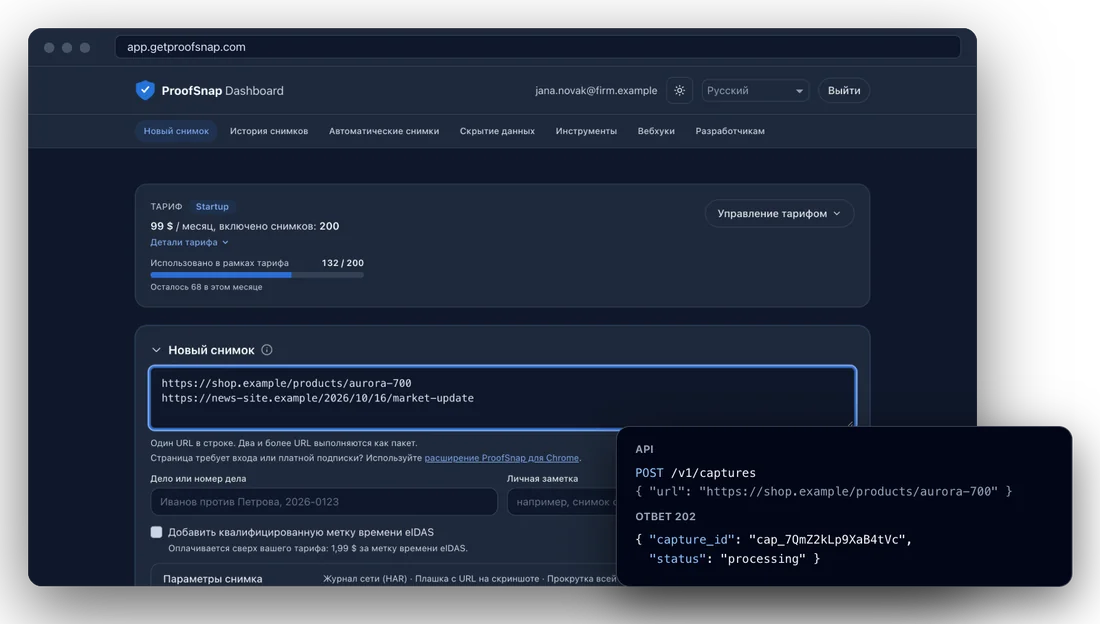Click the Параметры снимка row label
The height and width of the screenshot is (624, 1100).
(213, 579)
